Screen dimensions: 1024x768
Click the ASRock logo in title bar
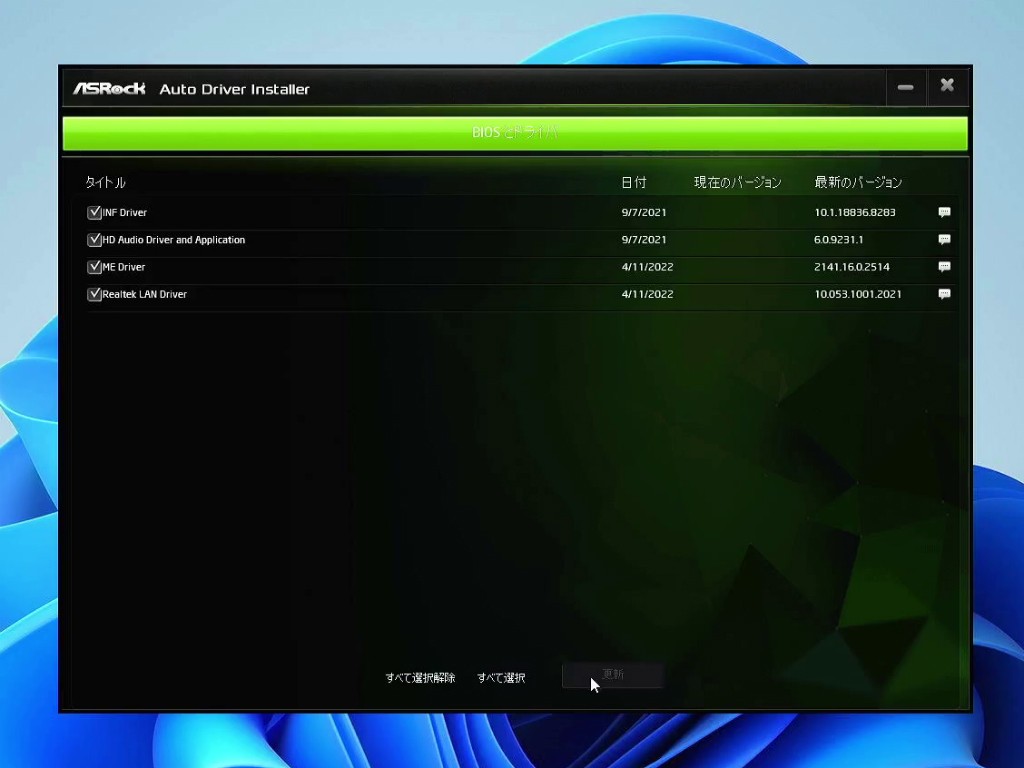pos(109,88)
